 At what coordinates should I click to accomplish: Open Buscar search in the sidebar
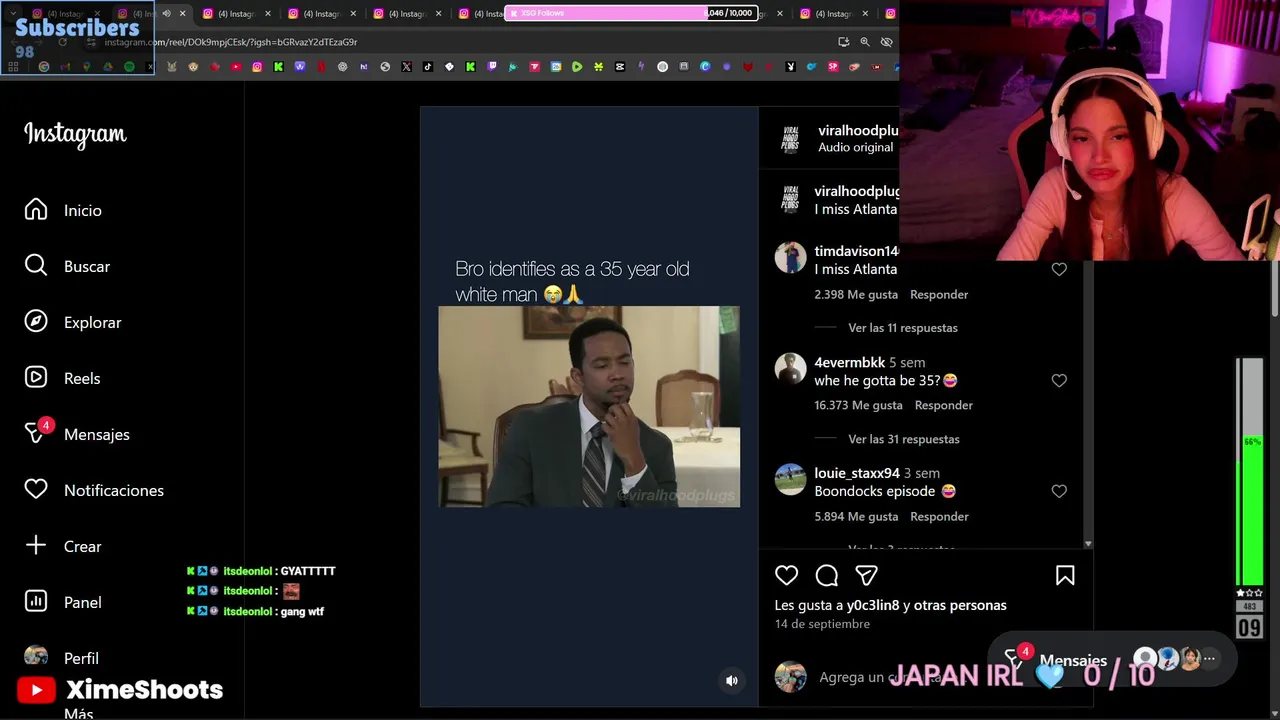tap(68, 266)
